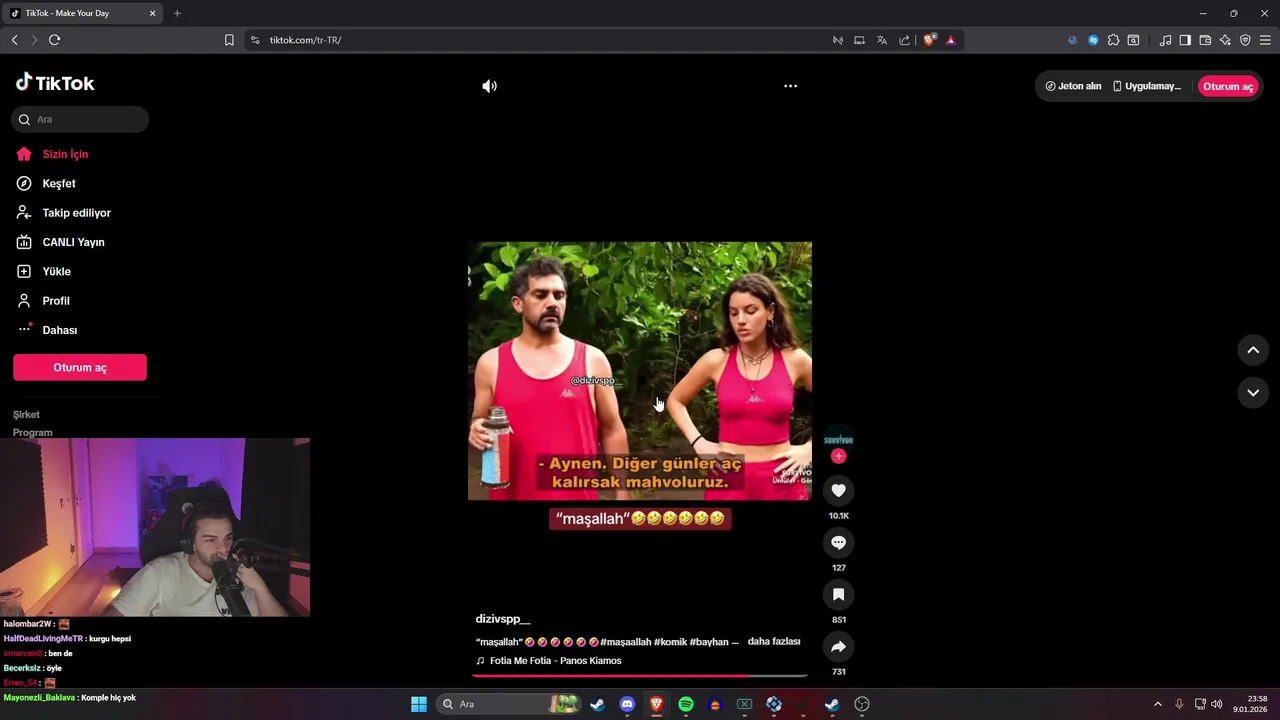This screenshot has width=1280, height=720.
Task: Open the Yükle upload page
Action: pos(56,271)
